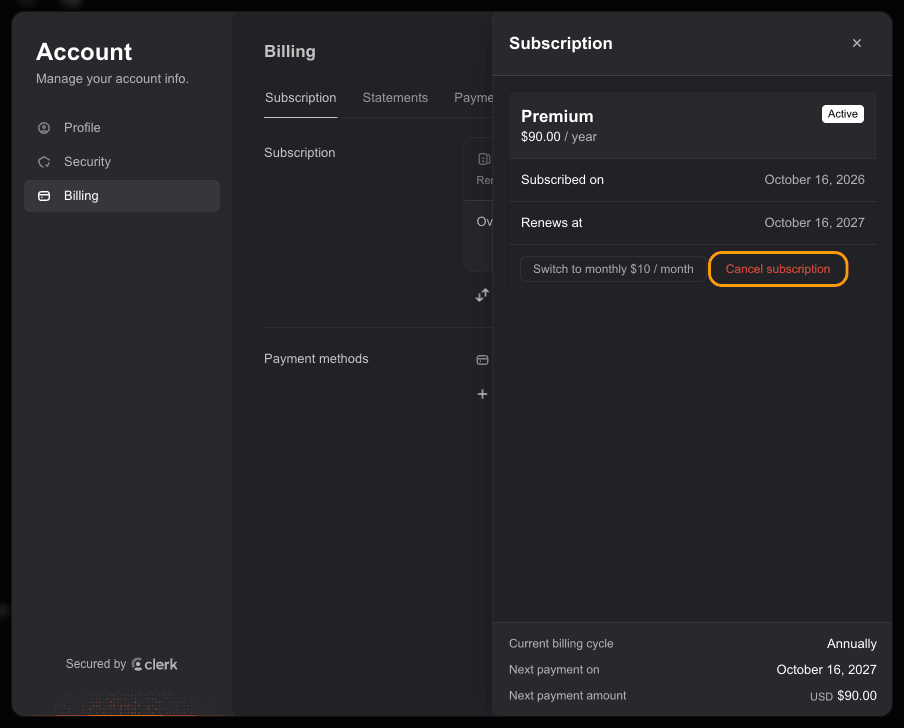Click the Current billing cycle label
Screen dimensions: 904x728
pyautogui.click(x=561, y=644)
